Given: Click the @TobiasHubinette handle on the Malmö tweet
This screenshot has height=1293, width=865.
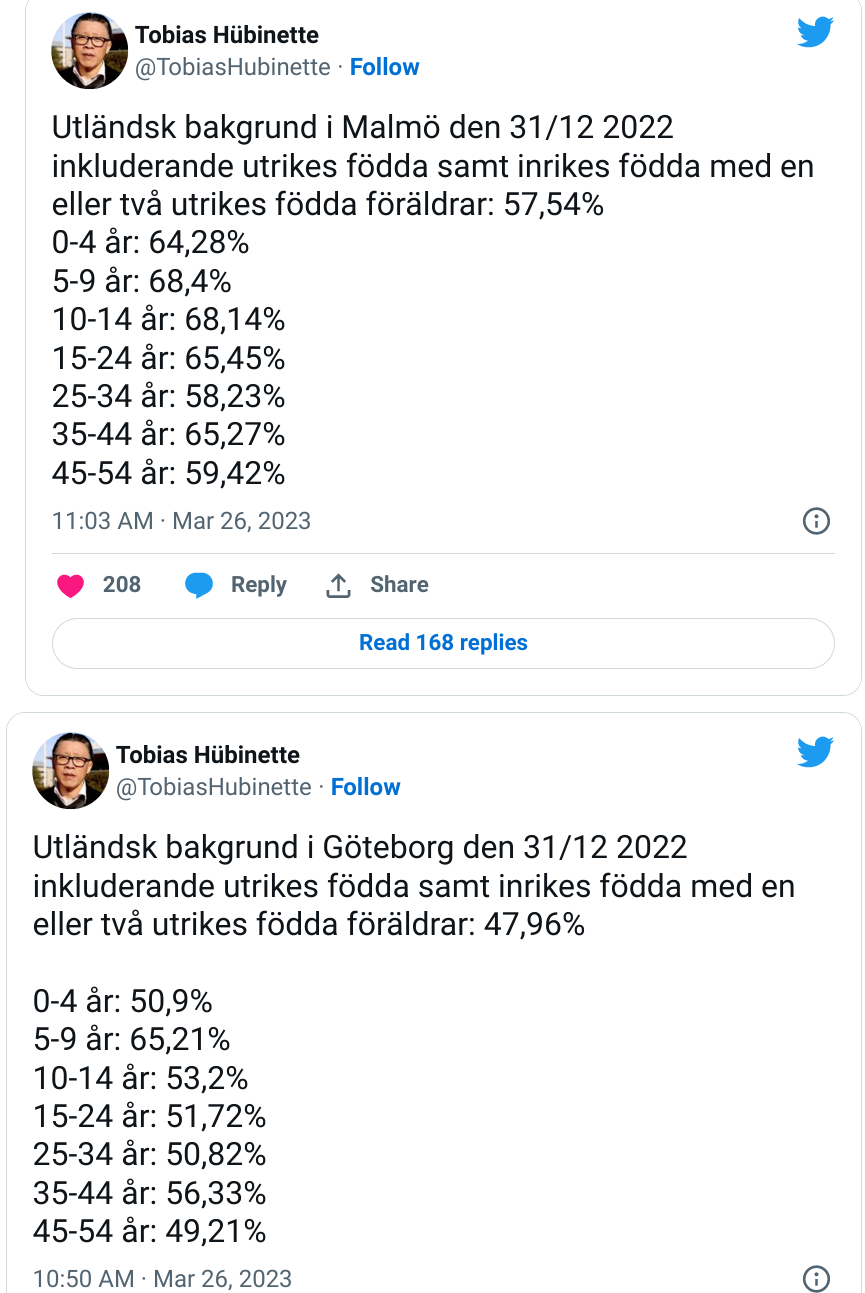Looking at the screenshot, I should 232,67.
